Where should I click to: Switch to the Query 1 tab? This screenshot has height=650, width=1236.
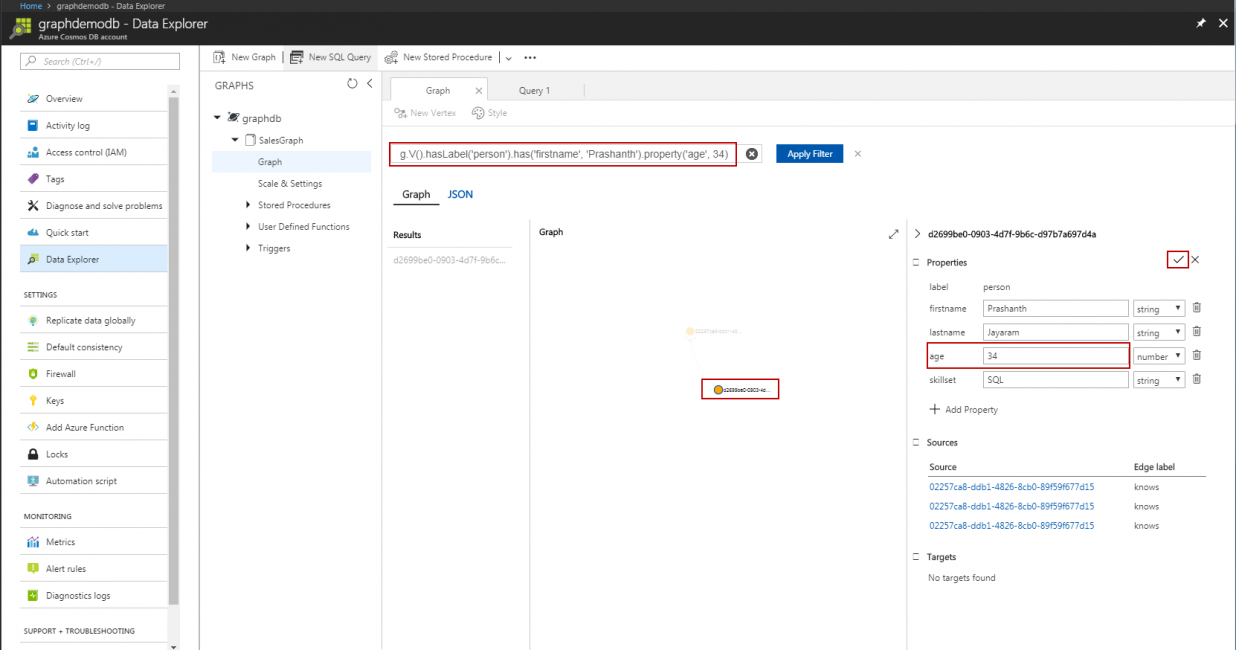point(534,90)
